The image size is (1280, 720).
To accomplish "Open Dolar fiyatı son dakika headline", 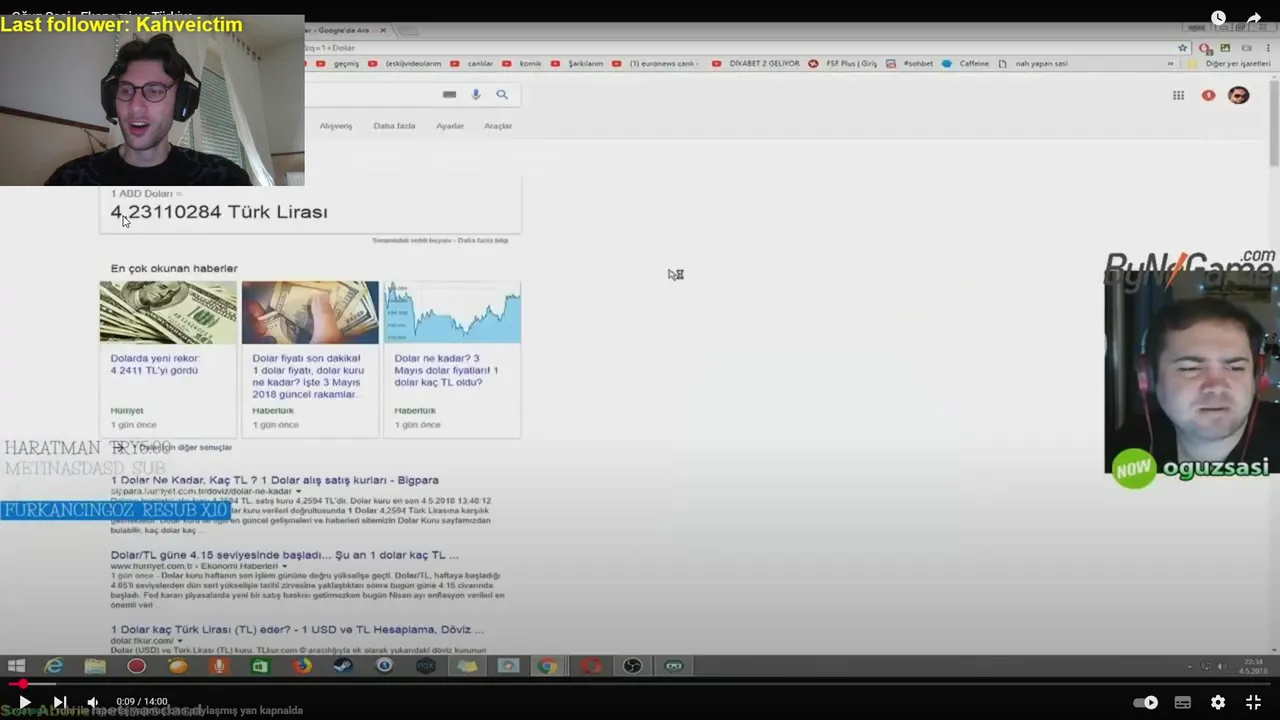I will point(308,376).
